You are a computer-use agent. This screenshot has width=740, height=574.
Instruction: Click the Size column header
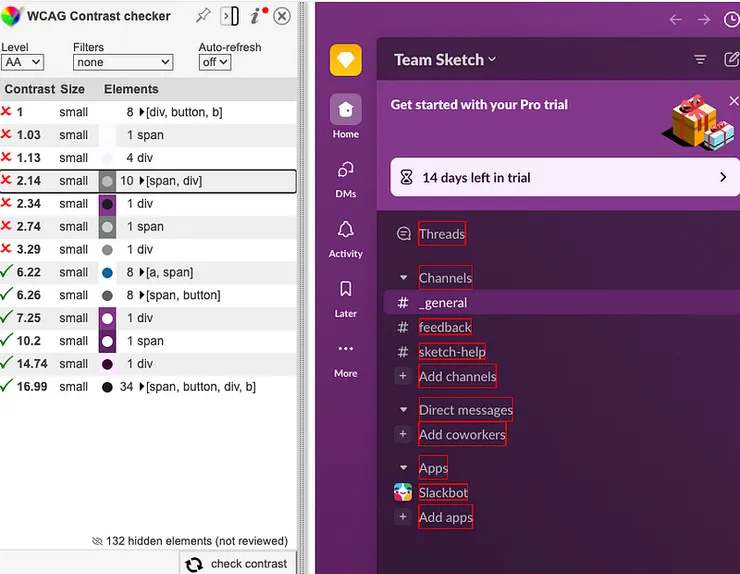pyautogui.click(x=72, y=89)
